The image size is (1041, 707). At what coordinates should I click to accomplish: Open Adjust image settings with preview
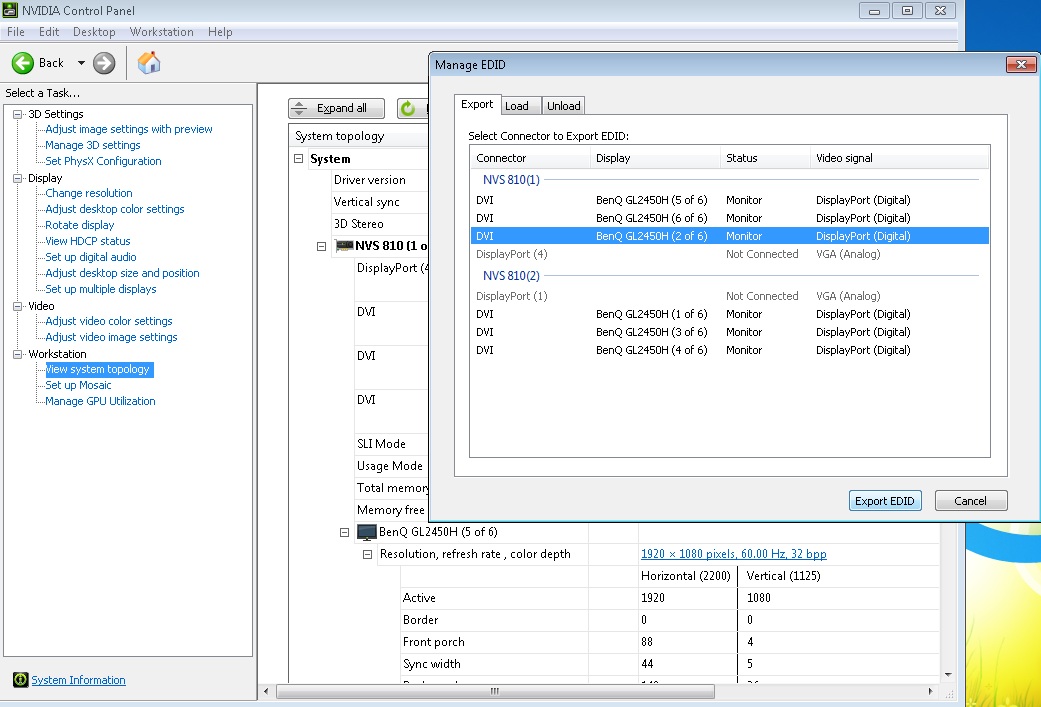tap(129, 129)
